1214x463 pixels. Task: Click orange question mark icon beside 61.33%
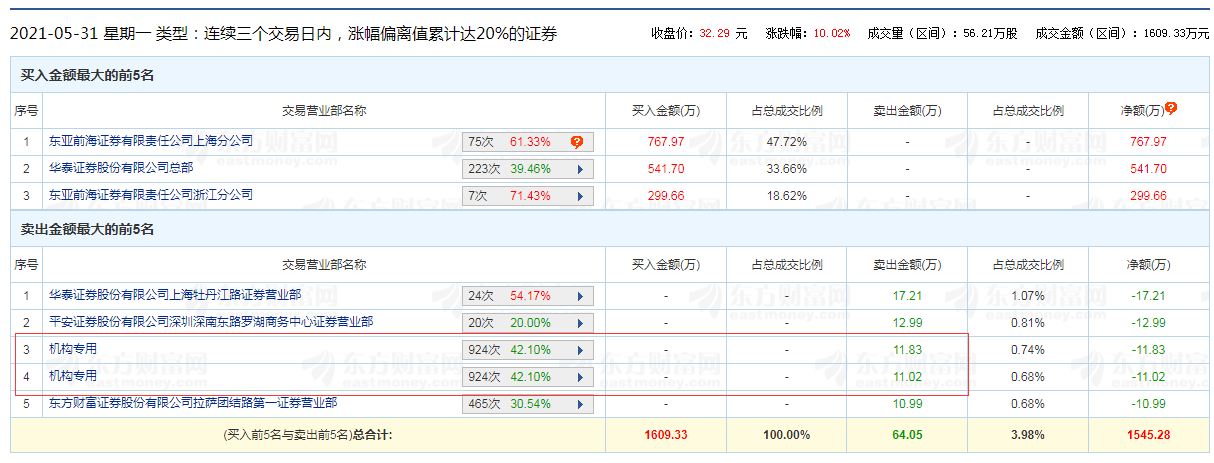(x=577, y=142)
